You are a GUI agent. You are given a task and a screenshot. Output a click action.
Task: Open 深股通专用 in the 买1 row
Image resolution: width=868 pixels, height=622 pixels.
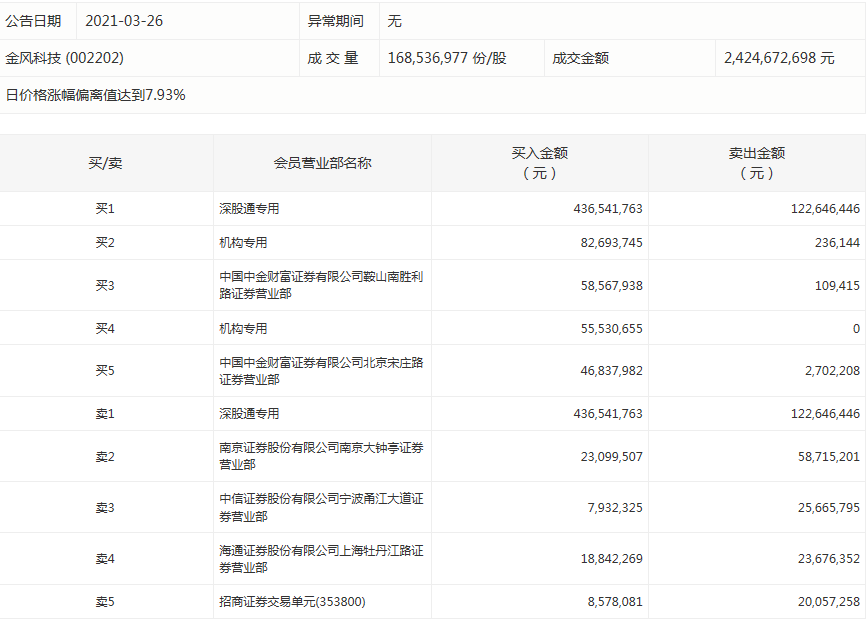click(x=250, y=209)
